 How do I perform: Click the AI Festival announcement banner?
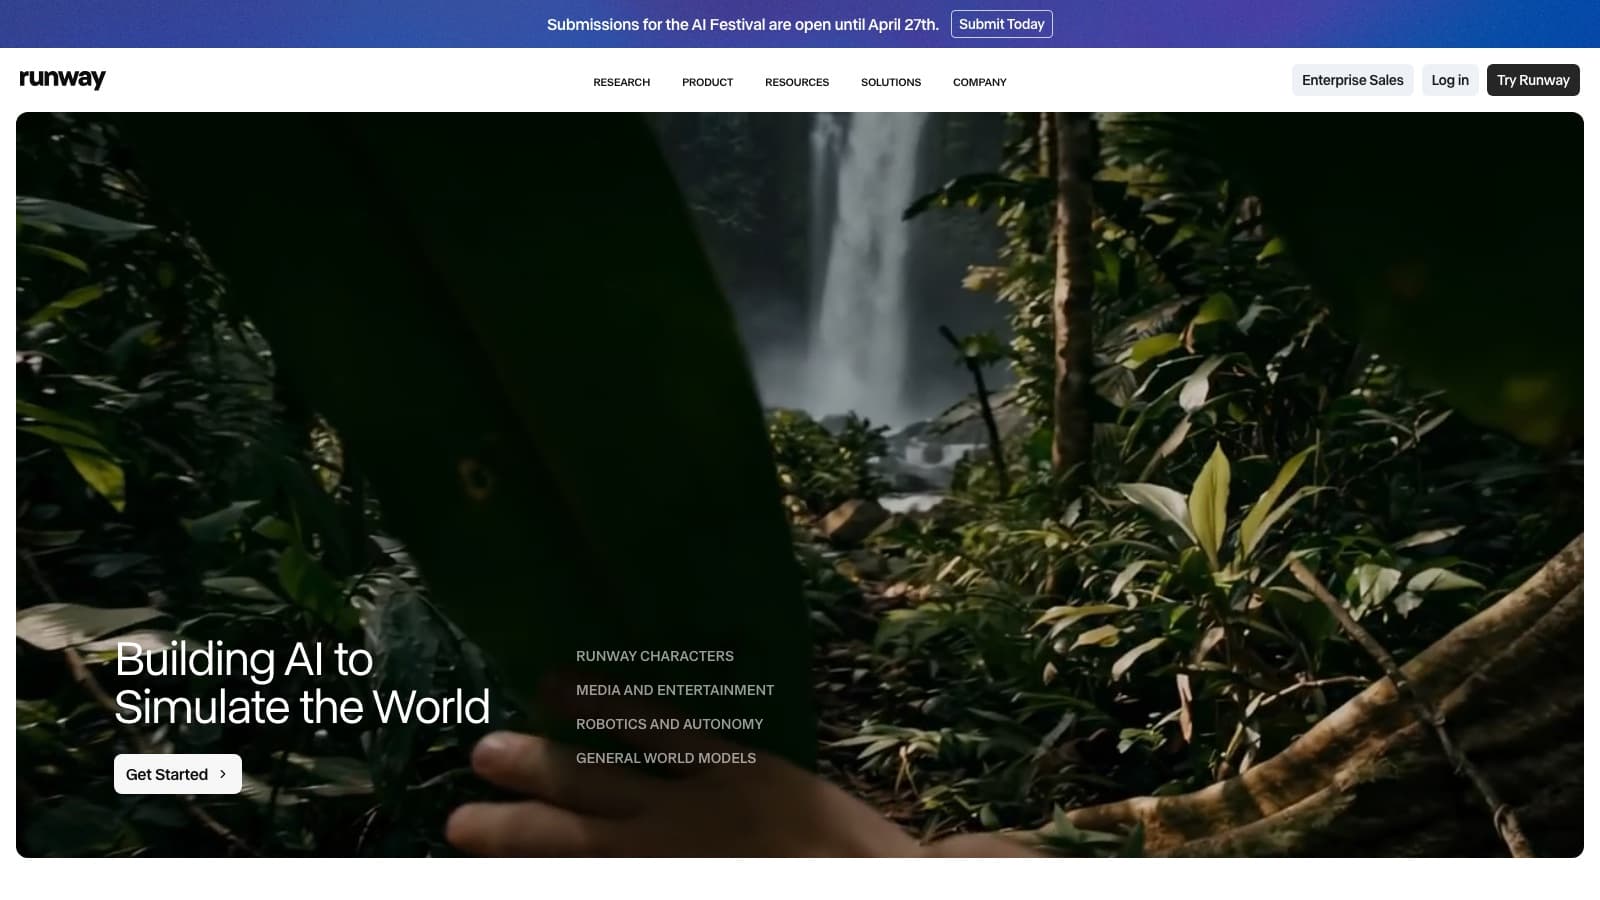point(800,23)
